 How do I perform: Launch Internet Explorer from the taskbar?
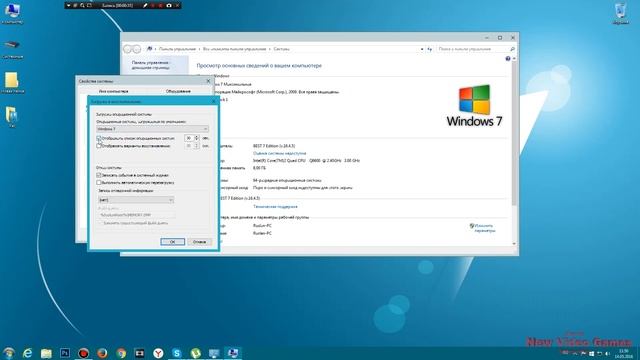(27, 353)
